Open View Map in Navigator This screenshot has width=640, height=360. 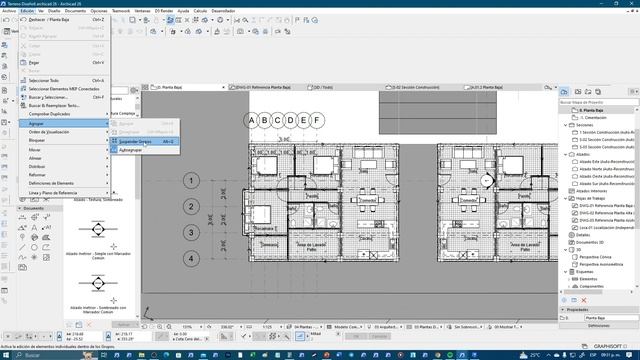click(x=578, y=92)
